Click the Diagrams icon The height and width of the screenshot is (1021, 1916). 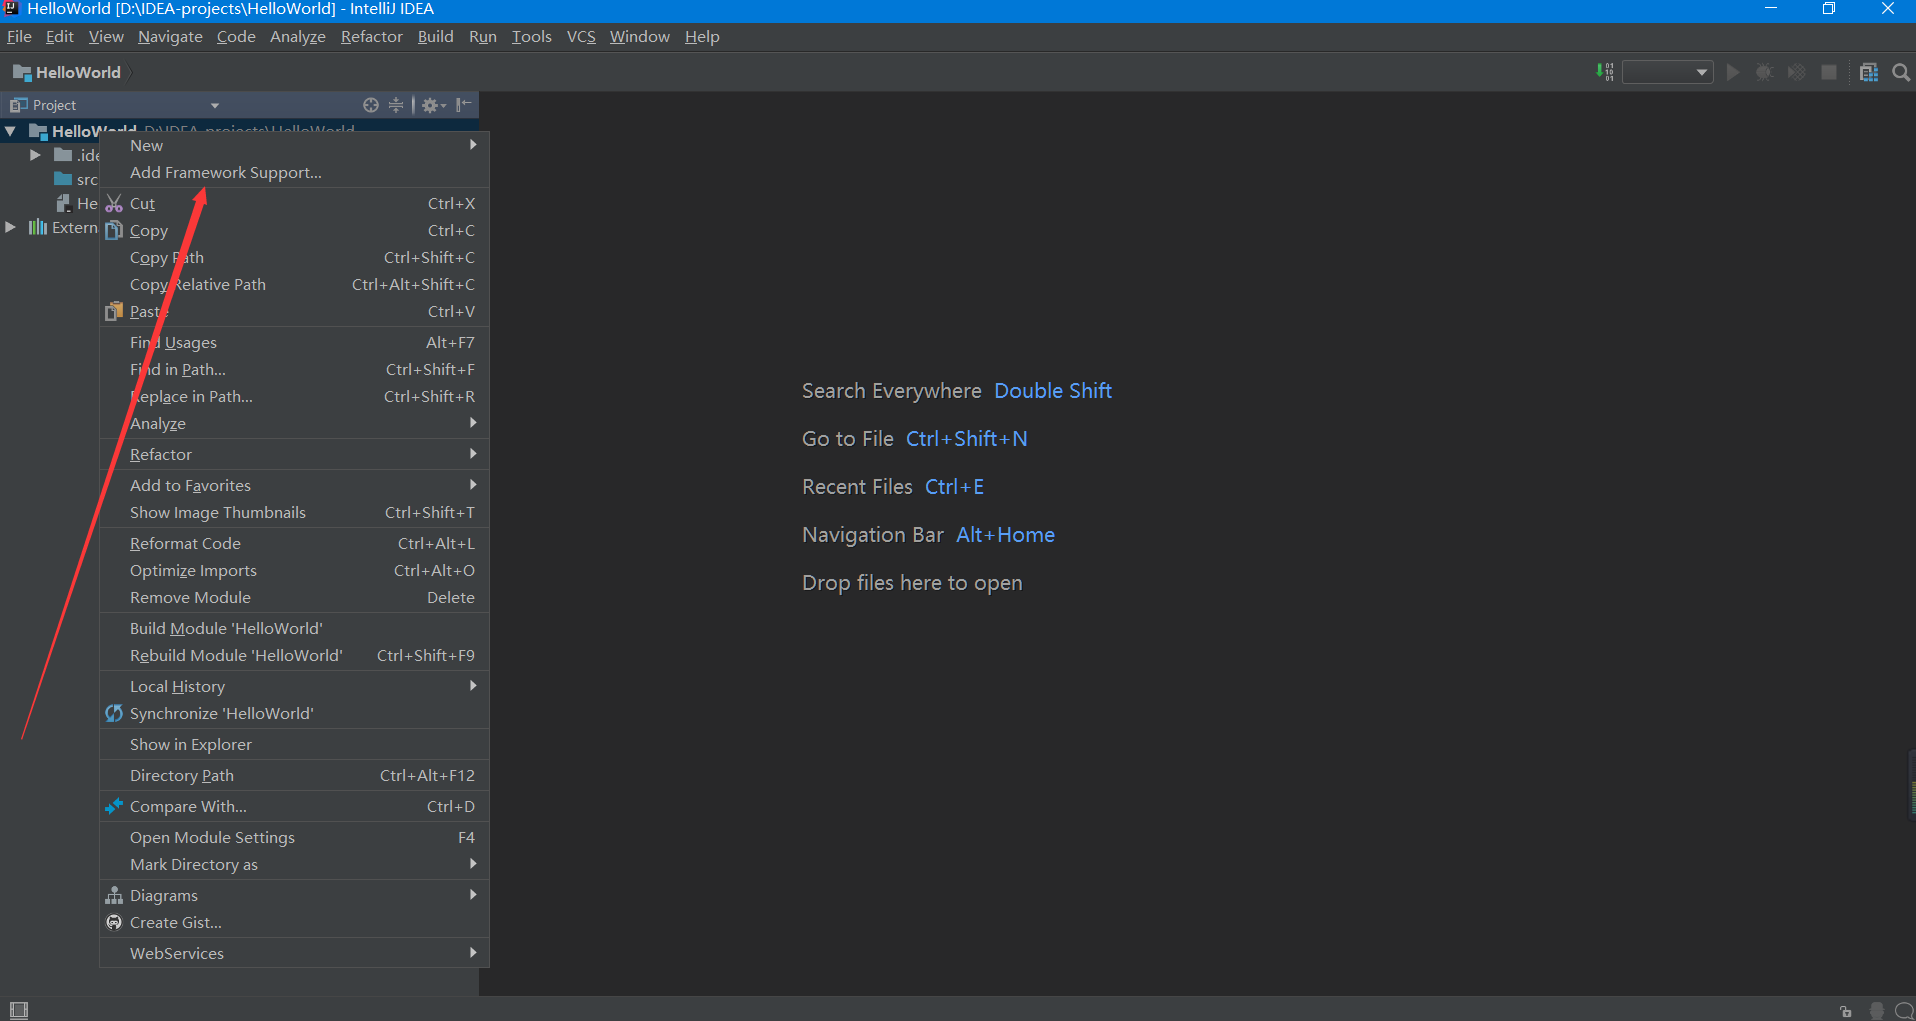(x=114, y=895)
